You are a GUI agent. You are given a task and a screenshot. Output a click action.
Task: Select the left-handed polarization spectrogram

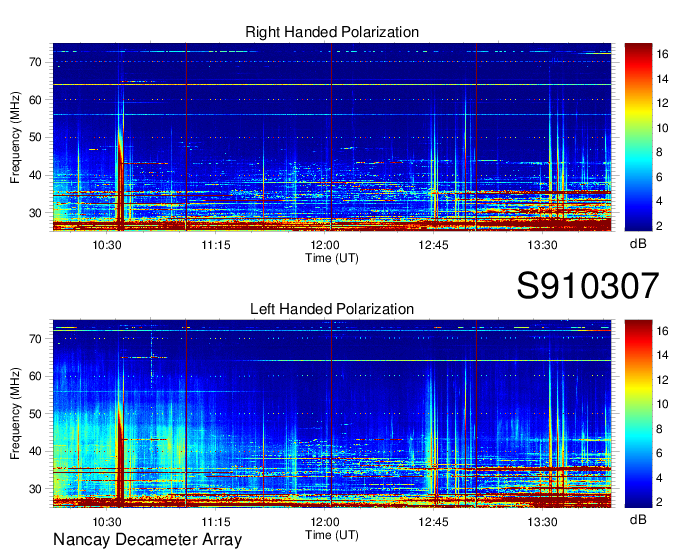pos(332,414)
